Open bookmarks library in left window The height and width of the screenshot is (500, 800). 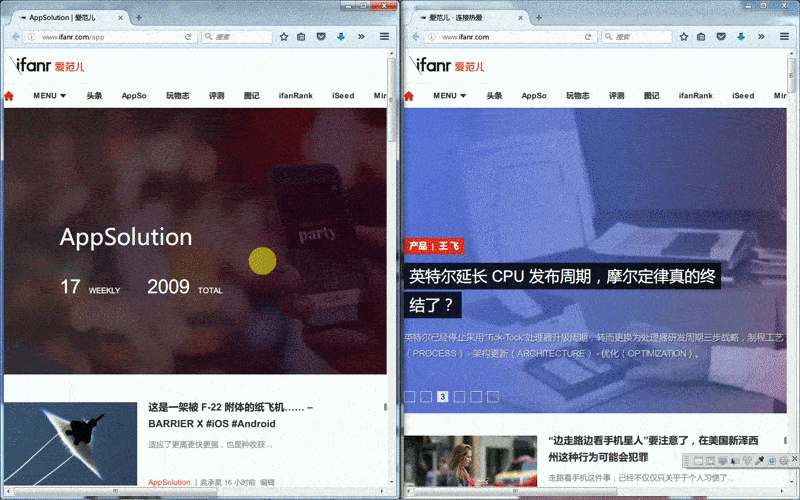pos(301,37)
